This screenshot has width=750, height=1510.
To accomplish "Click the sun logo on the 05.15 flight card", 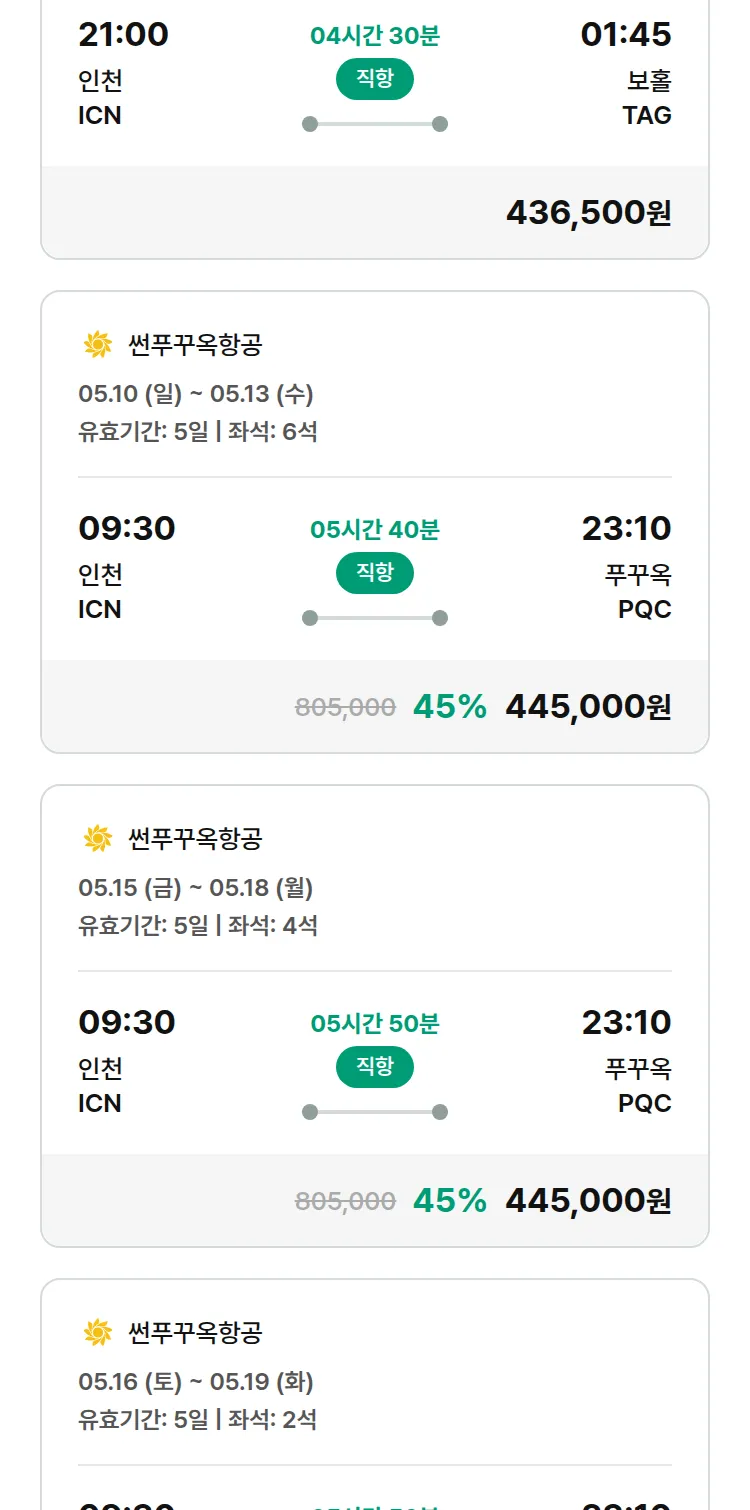I will click(98, 838).
